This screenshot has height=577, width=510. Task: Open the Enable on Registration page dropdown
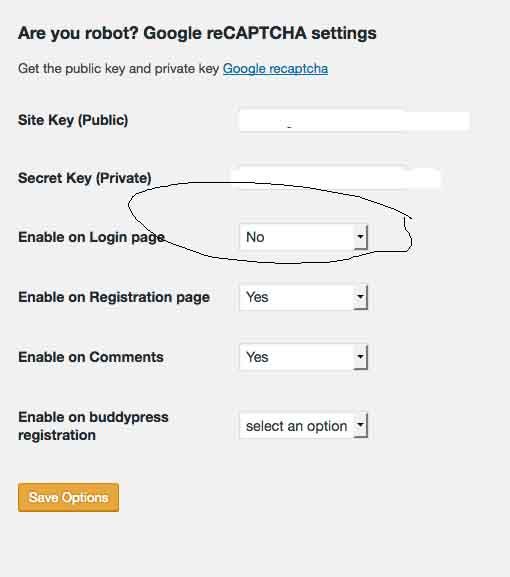tap(303, 297)
